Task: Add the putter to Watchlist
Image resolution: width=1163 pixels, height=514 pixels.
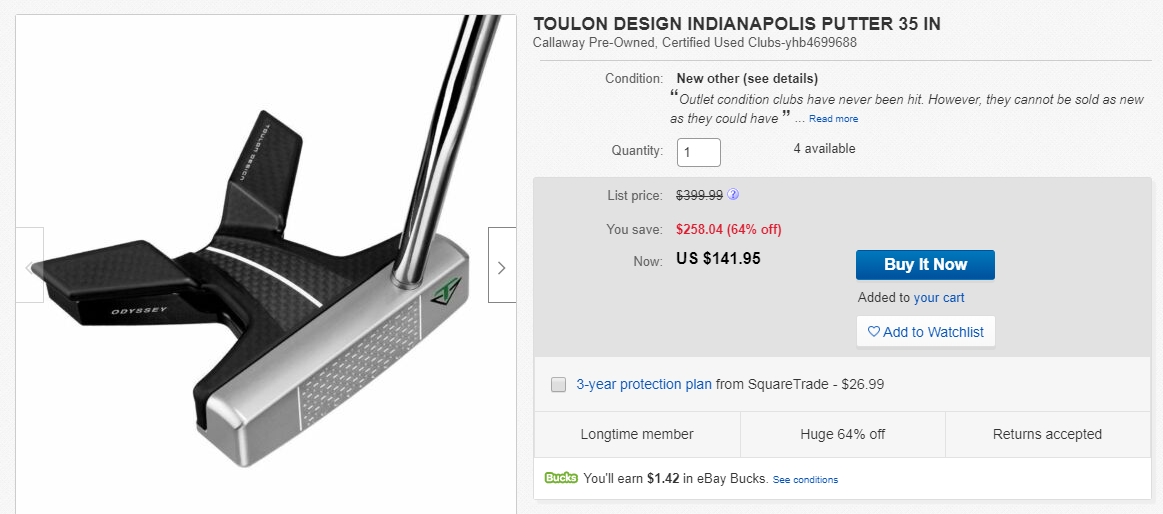Action: tap(925, 332)
